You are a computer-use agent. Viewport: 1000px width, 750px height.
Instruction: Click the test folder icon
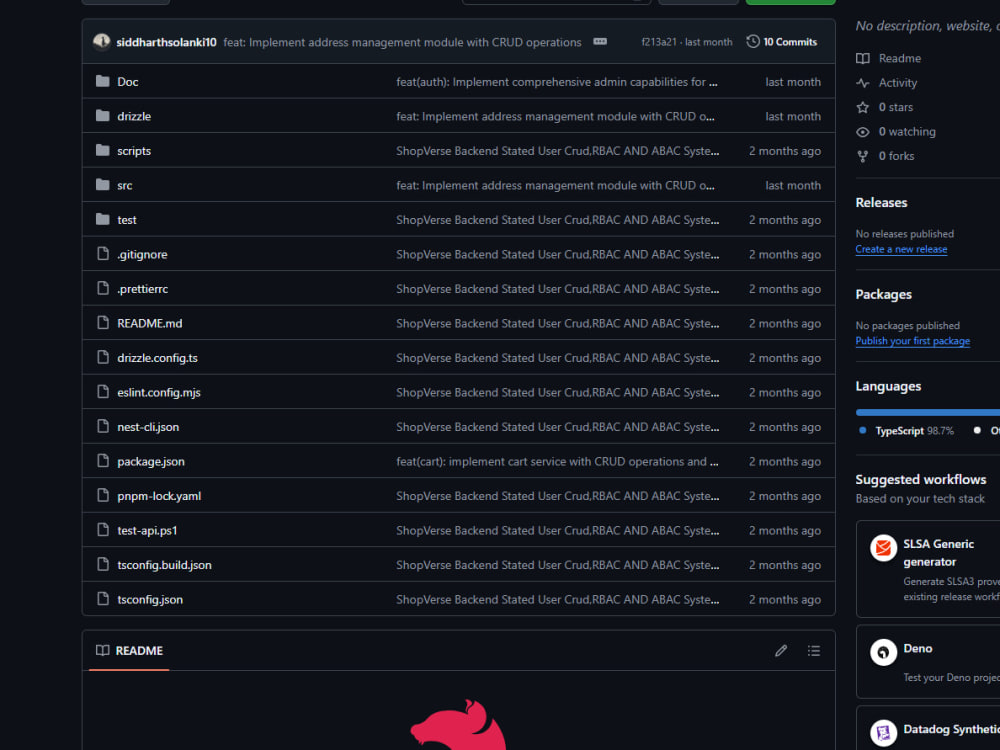[103, 219]
